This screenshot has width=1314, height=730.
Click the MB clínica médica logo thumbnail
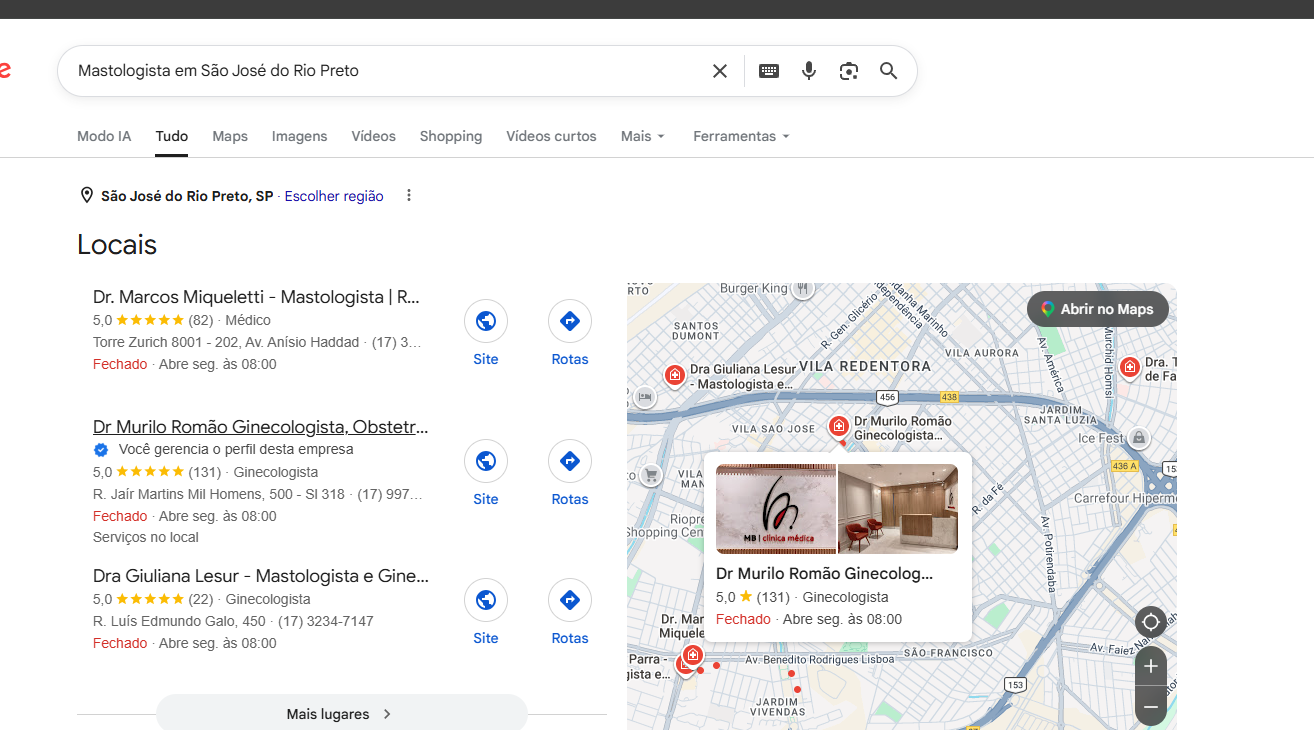pos(776,509)
